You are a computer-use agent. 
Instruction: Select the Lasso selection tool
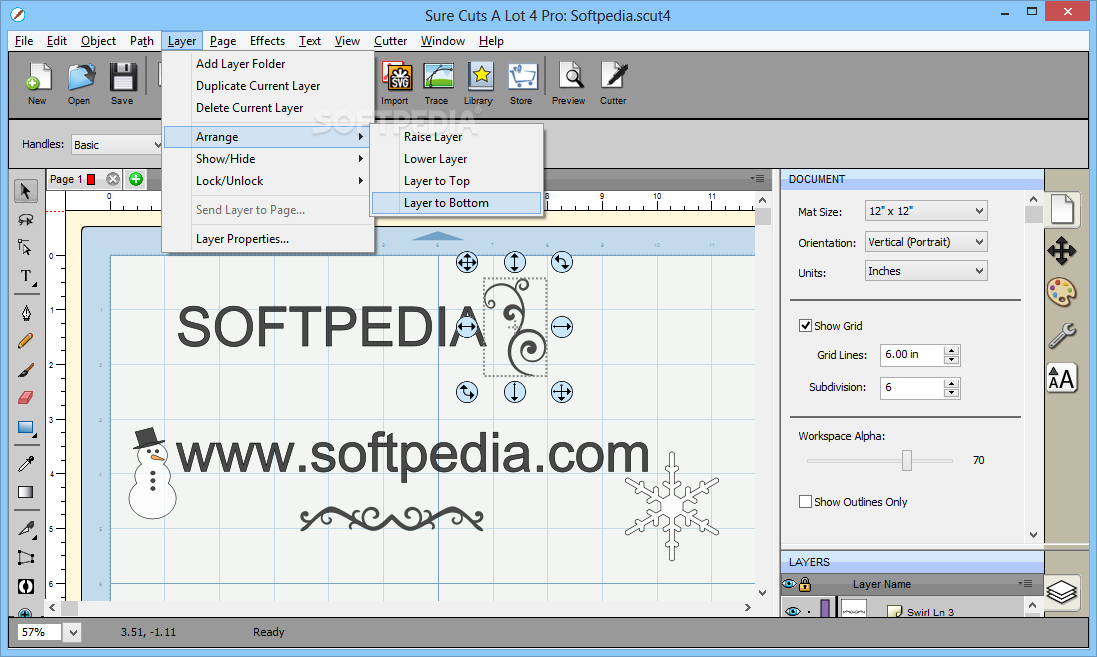[x=26, y=219]
